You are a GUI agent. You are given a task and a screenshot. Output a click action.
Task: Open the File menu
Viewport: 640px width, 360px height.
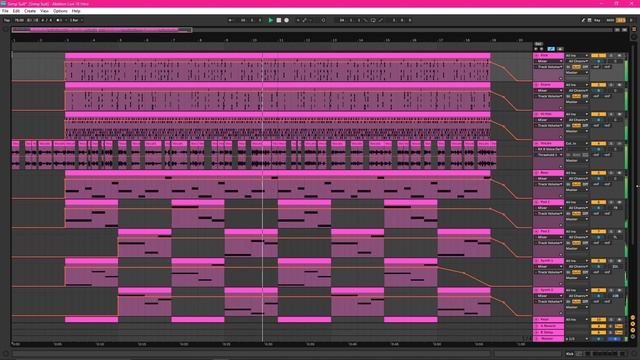[x=5, y=11]
